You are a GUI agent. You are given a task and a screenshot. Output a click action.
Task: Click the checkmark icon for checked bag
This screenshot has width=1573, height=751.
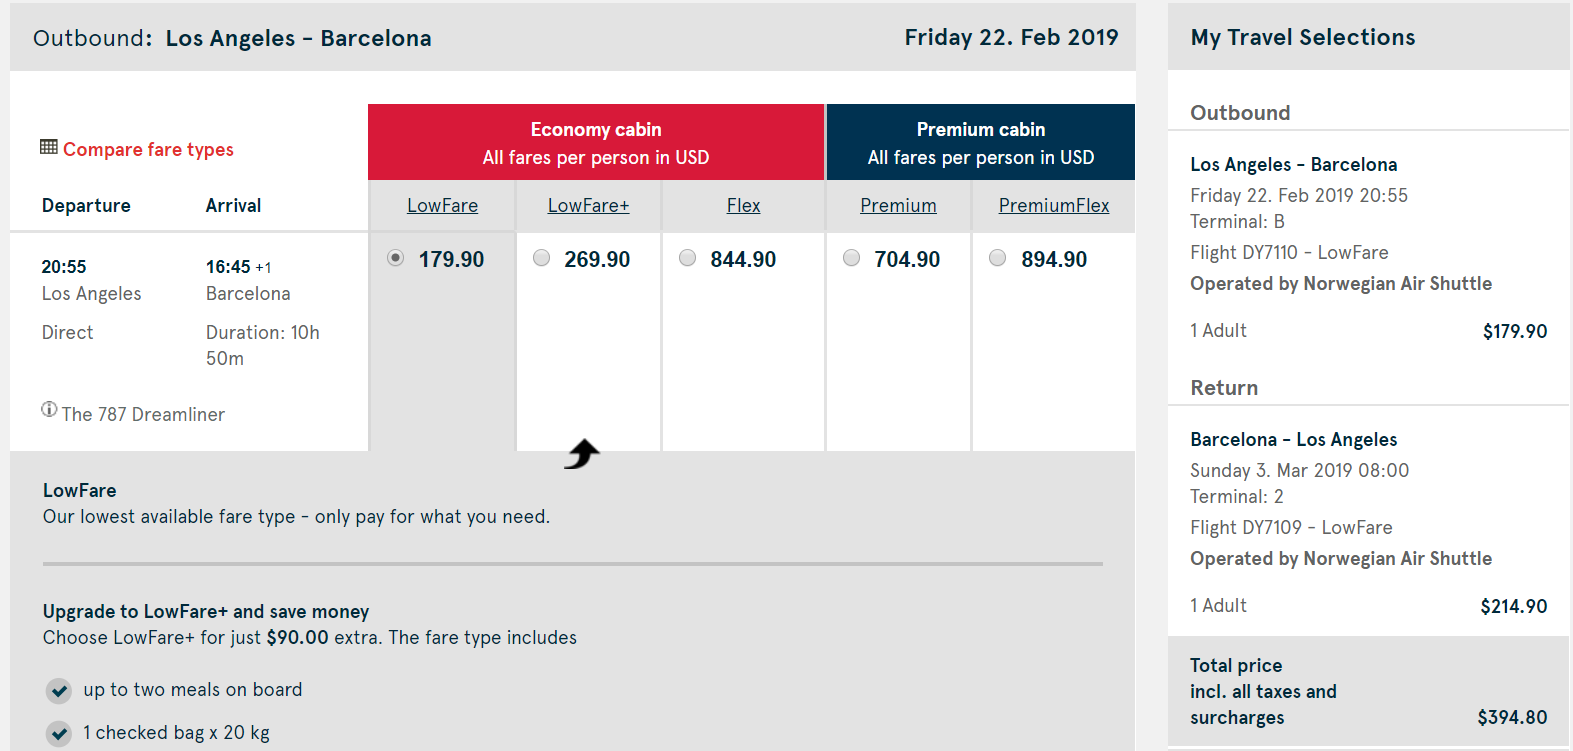59,734
